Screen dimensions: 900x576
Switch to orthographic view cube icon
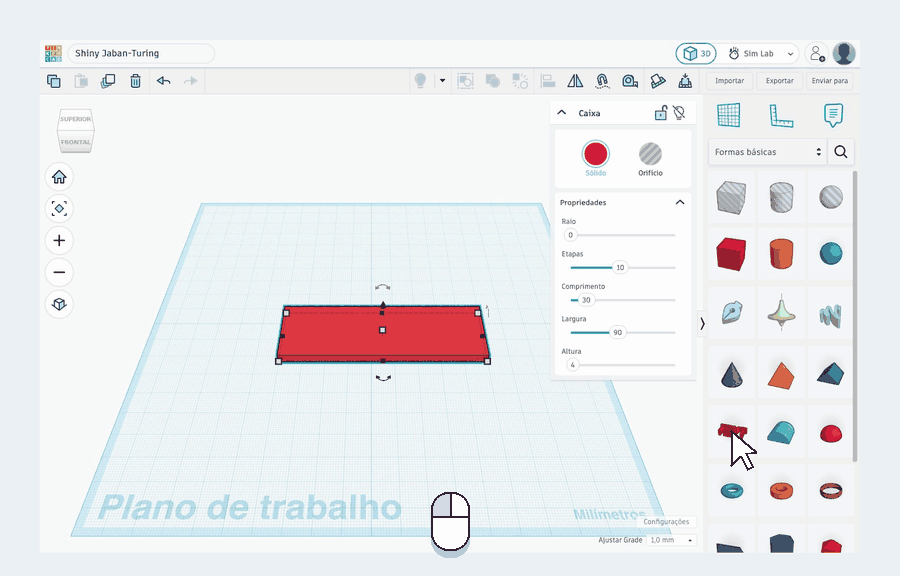59,303
